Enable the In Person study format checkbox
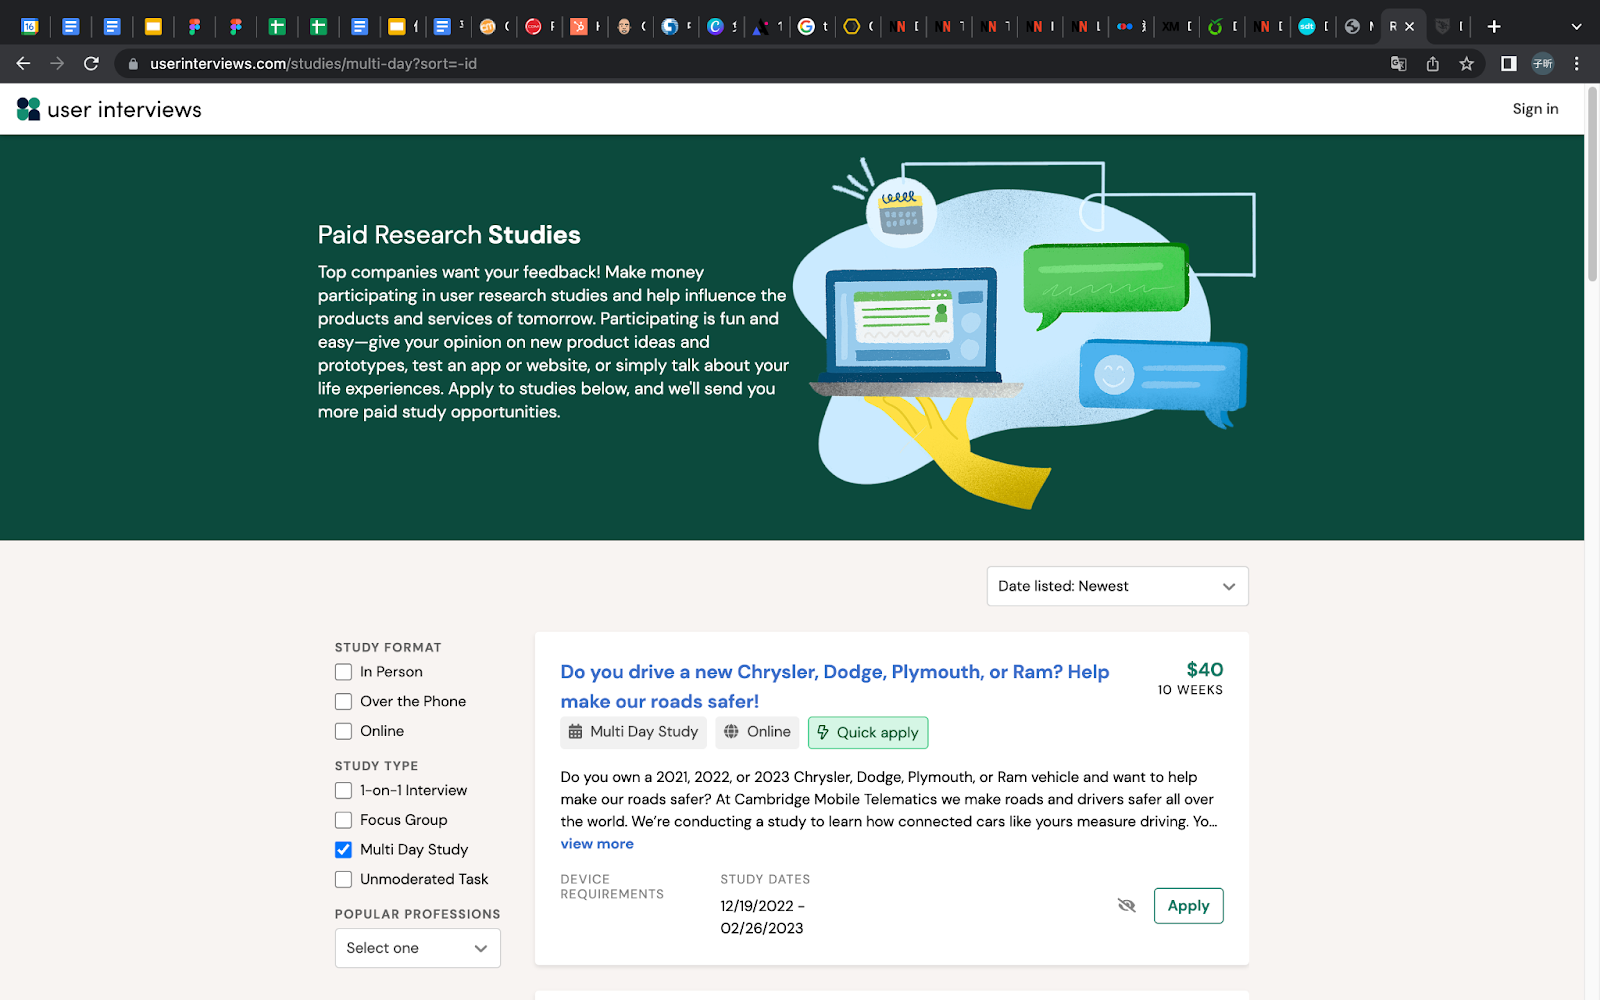Image resolution: width=1600 pixels, height=1000 pixels. 343,672
